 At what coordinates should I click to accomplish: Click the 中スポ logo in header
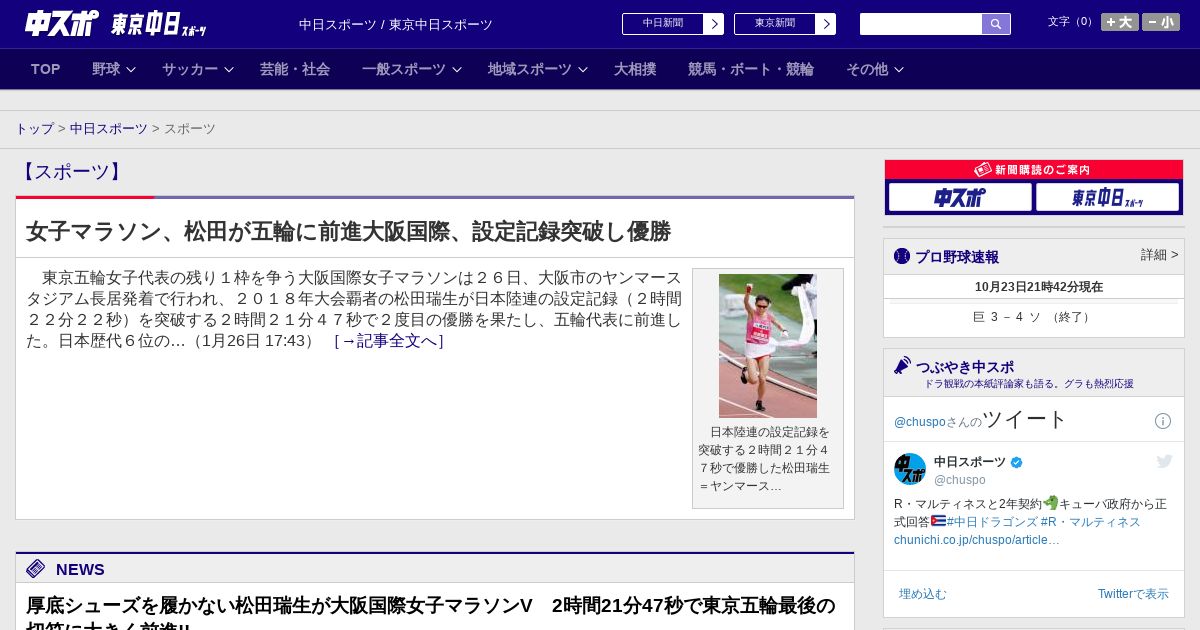pyautogui.click(x=61, y=23)
